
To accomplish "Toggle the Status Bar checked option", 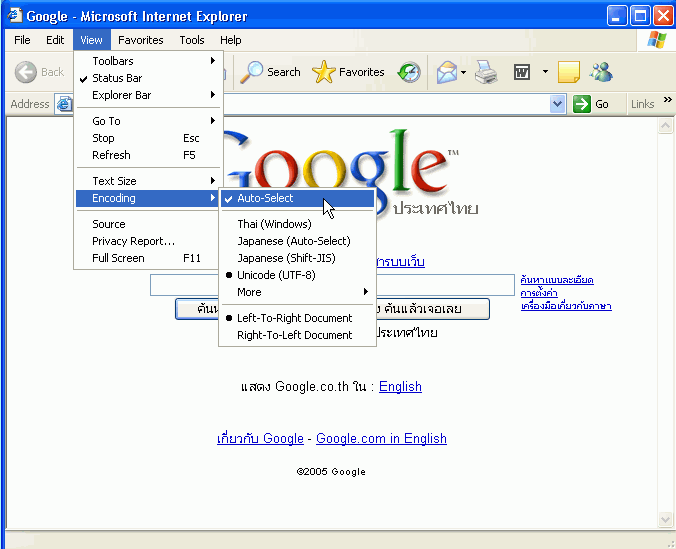I will tap(117, 78).
